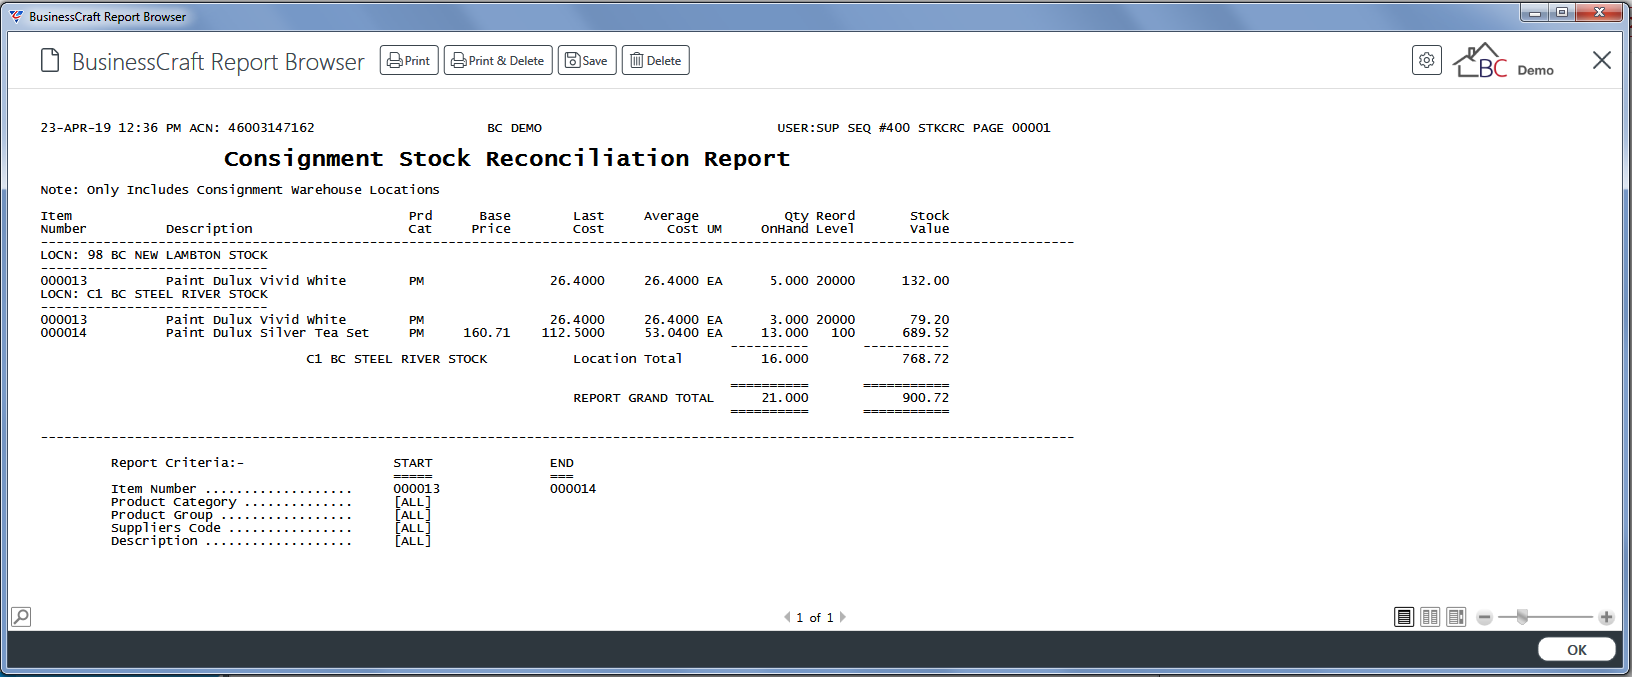Click 'Suppliers Code' criteria label

pos(166,528)
